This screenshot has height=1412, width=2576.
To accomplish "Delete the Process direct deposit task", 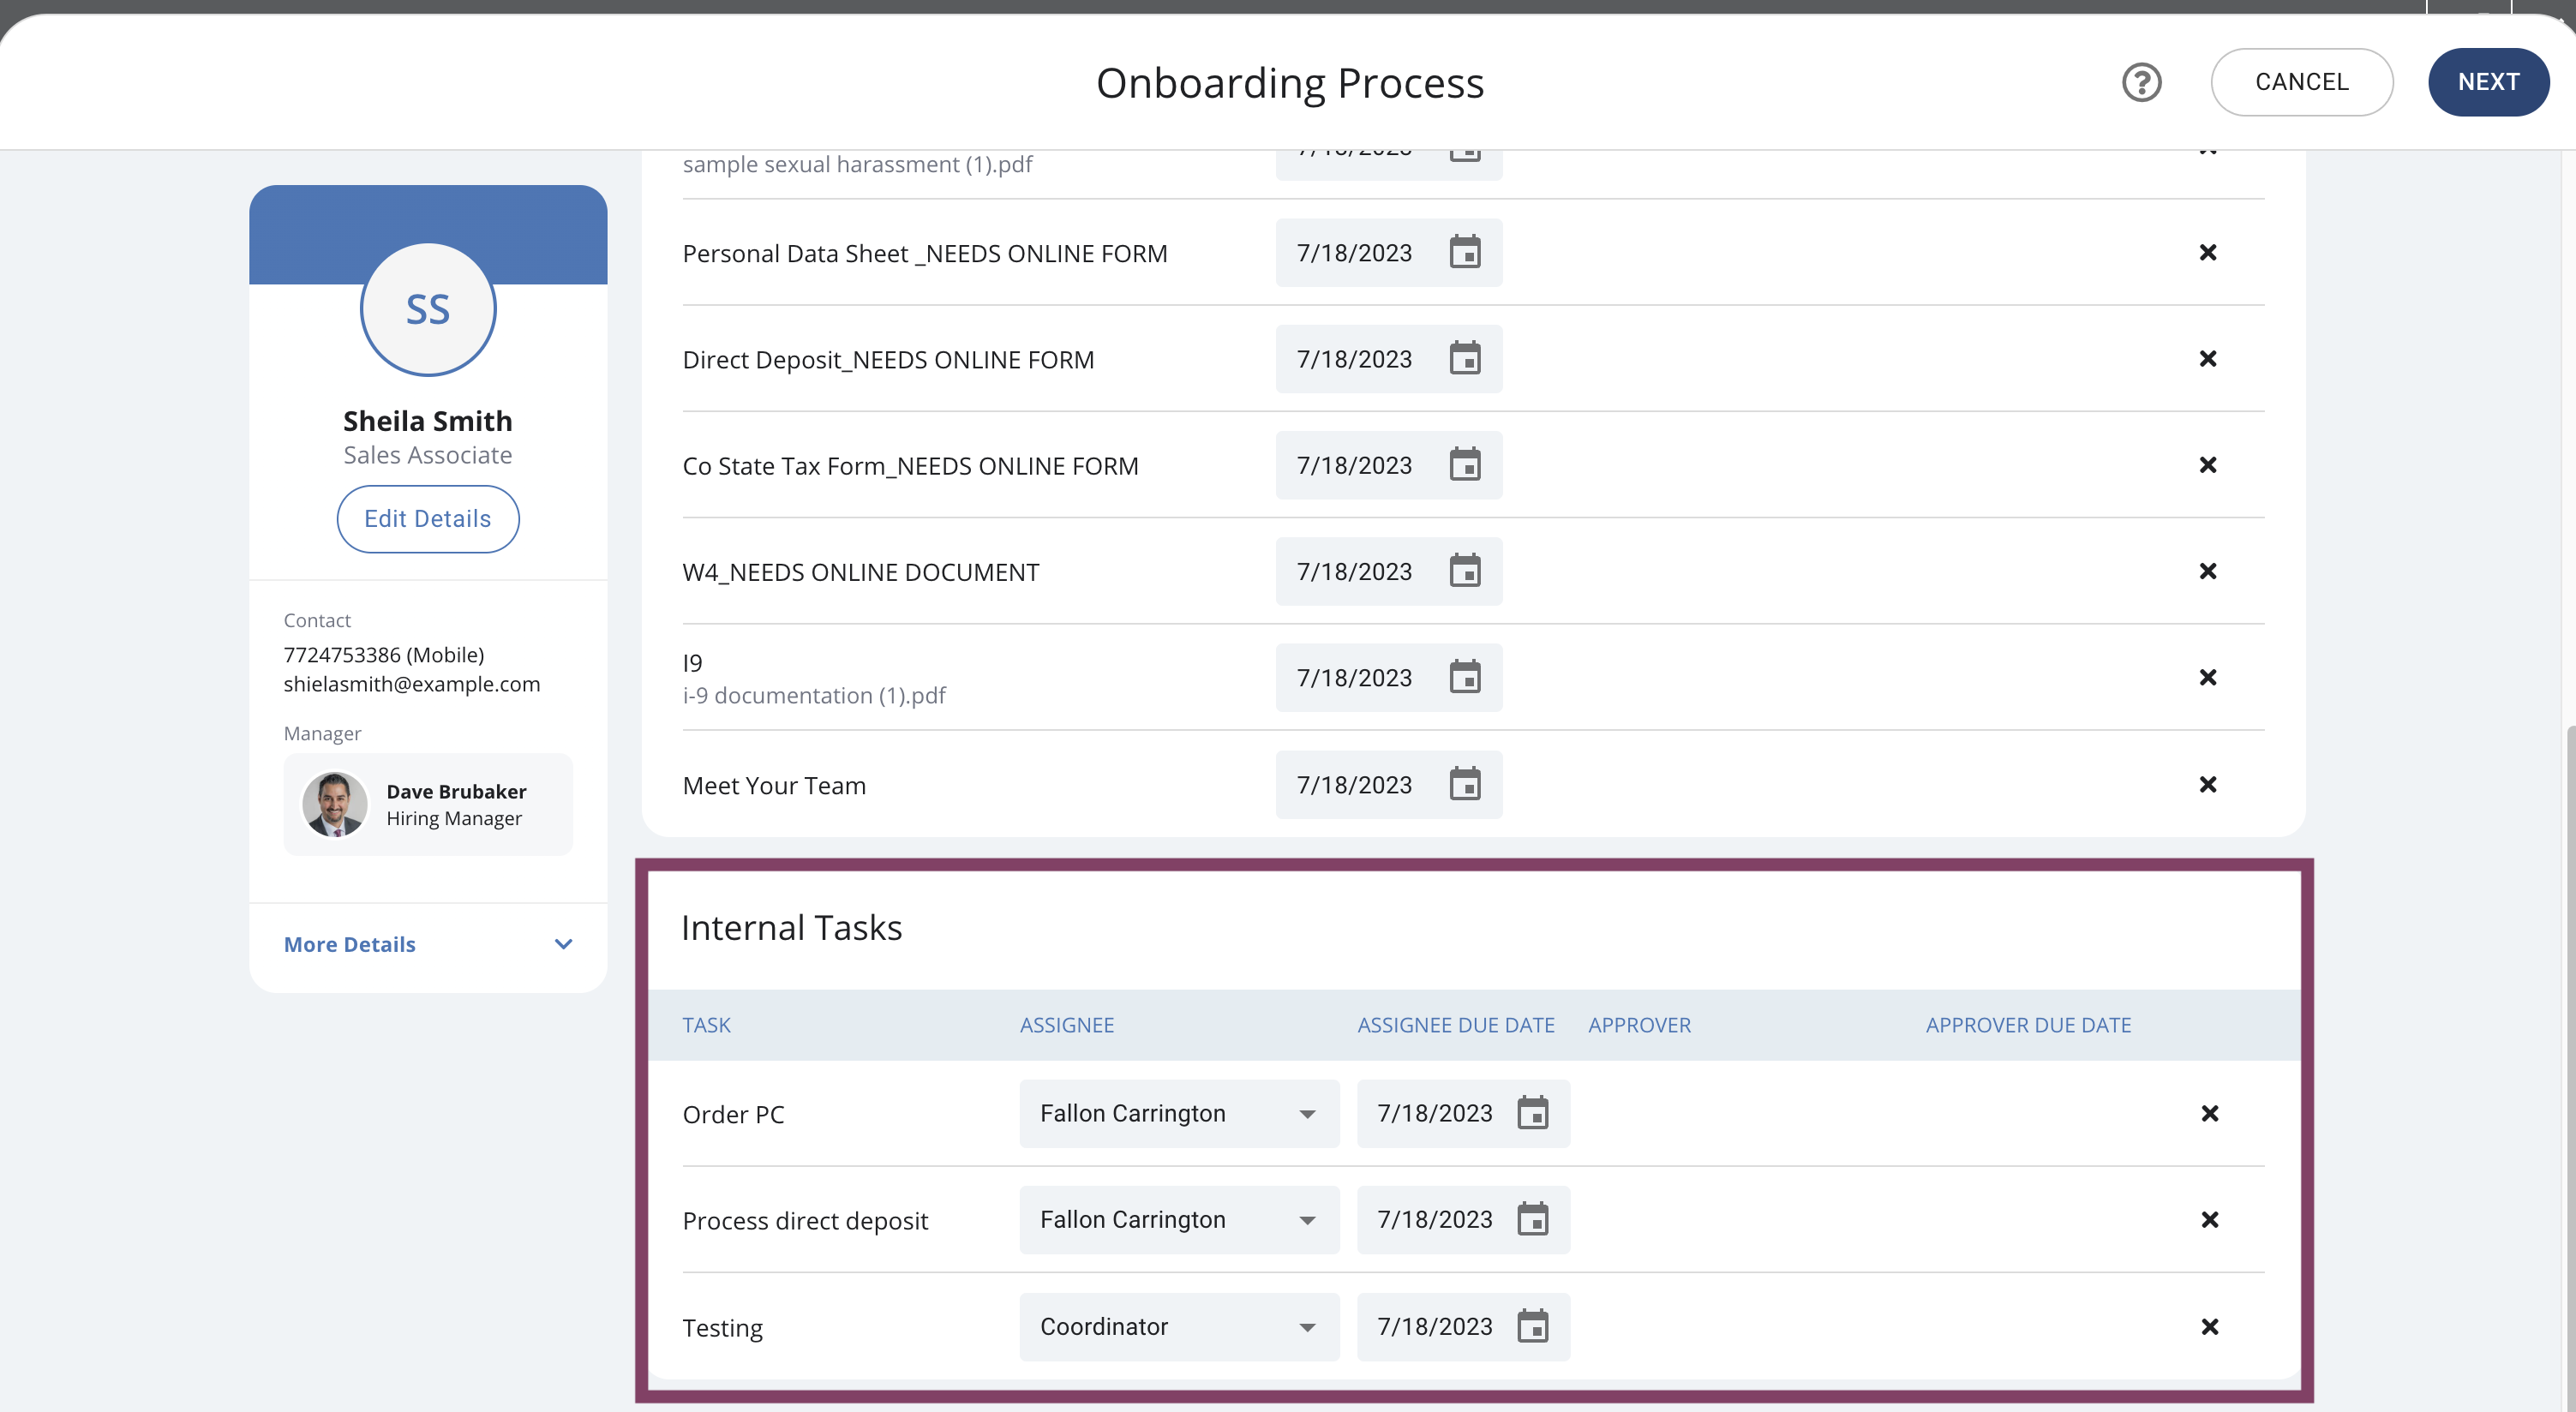I will click(x=2210, y=1220).
